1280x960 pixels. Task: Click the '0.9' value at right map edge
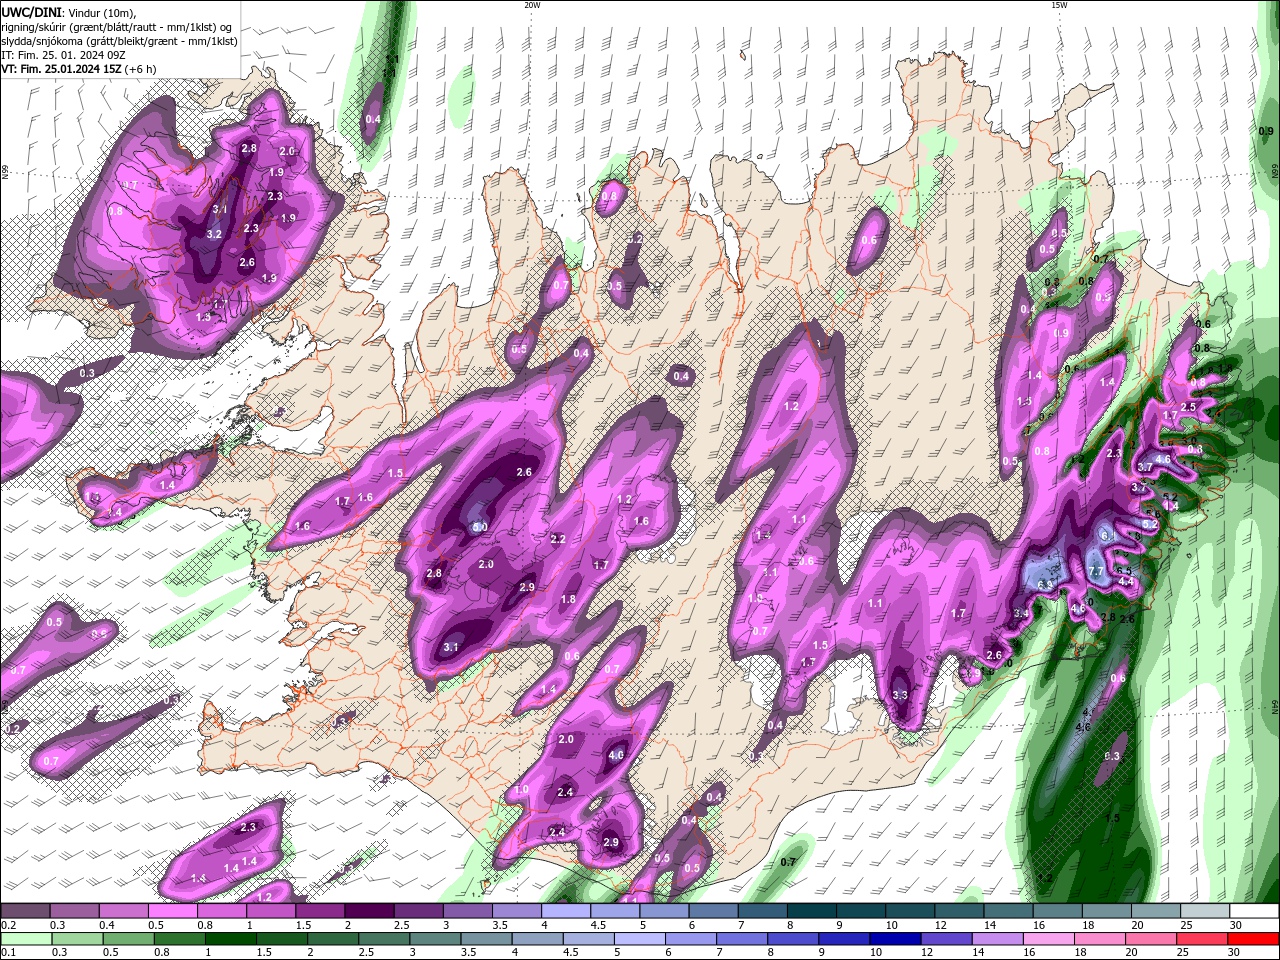coord(1266,132)
